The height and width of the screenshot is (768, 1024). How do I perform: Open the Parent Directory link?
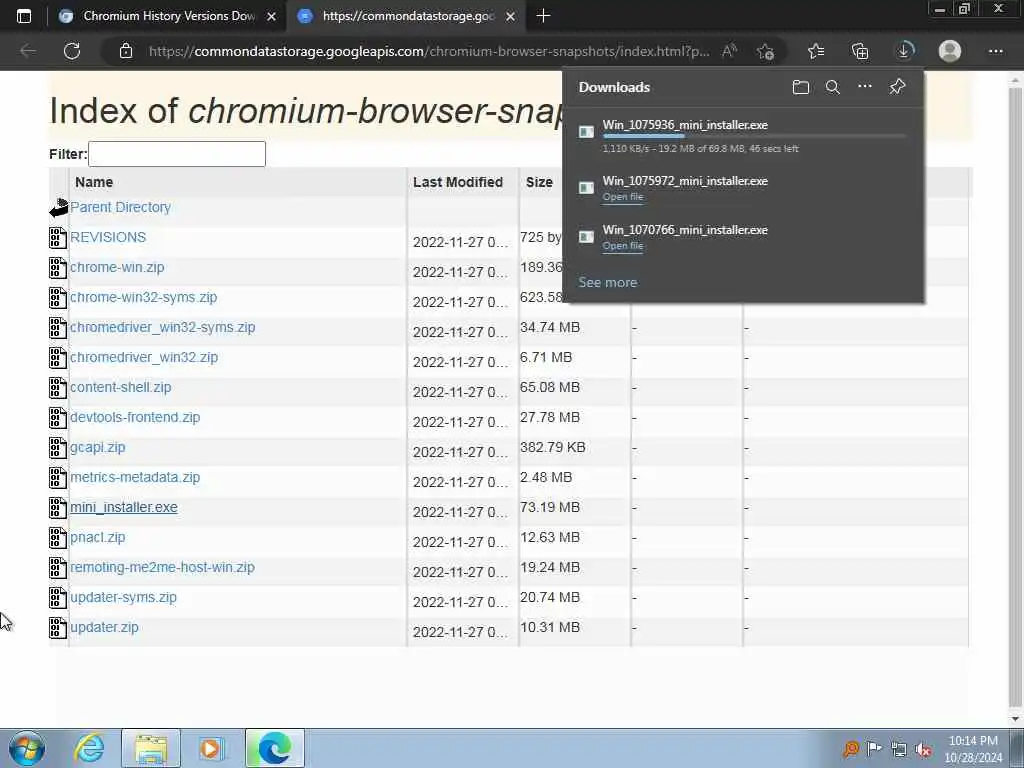coord(120,207)
